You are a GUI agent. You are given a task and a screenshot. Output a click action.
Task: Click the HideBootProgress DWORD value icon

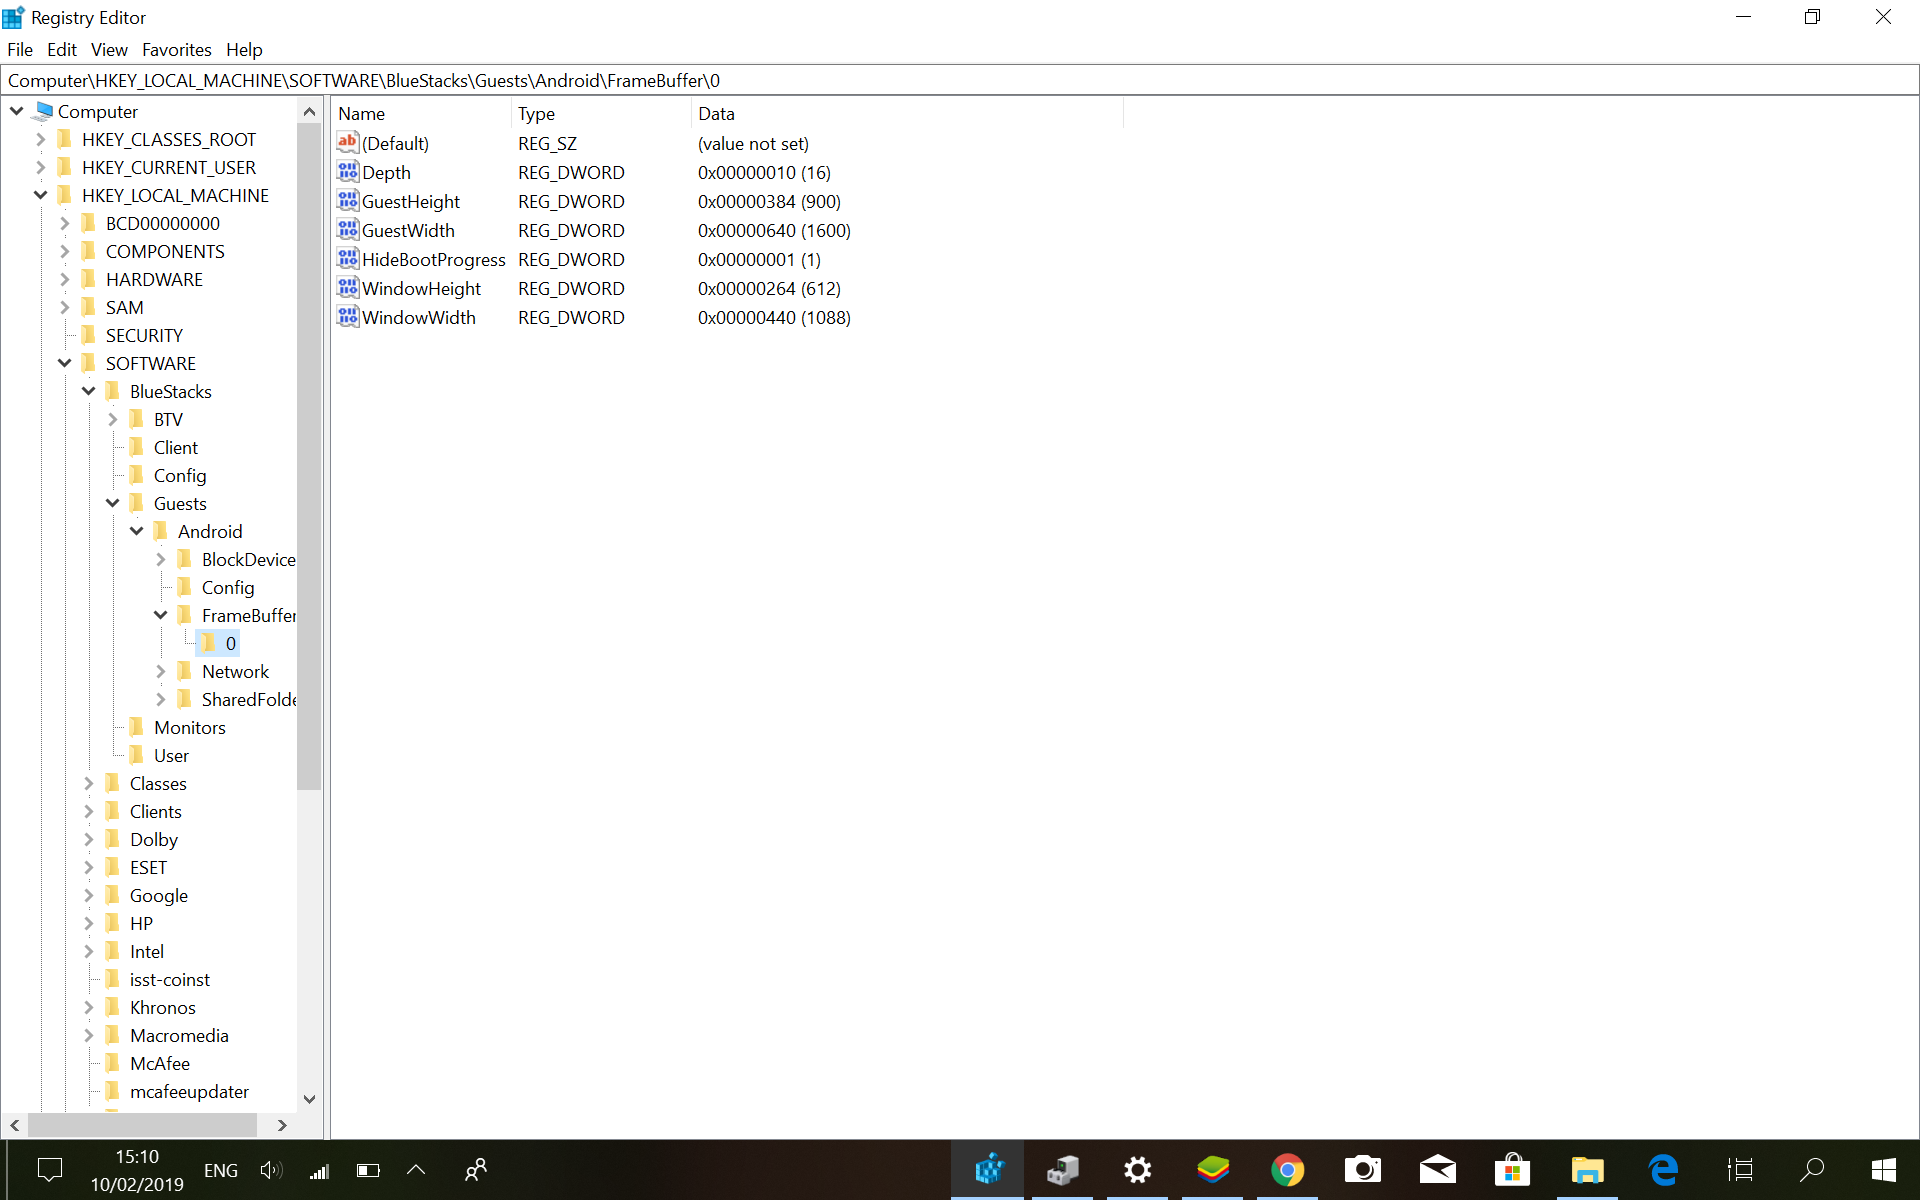(347, 259)
